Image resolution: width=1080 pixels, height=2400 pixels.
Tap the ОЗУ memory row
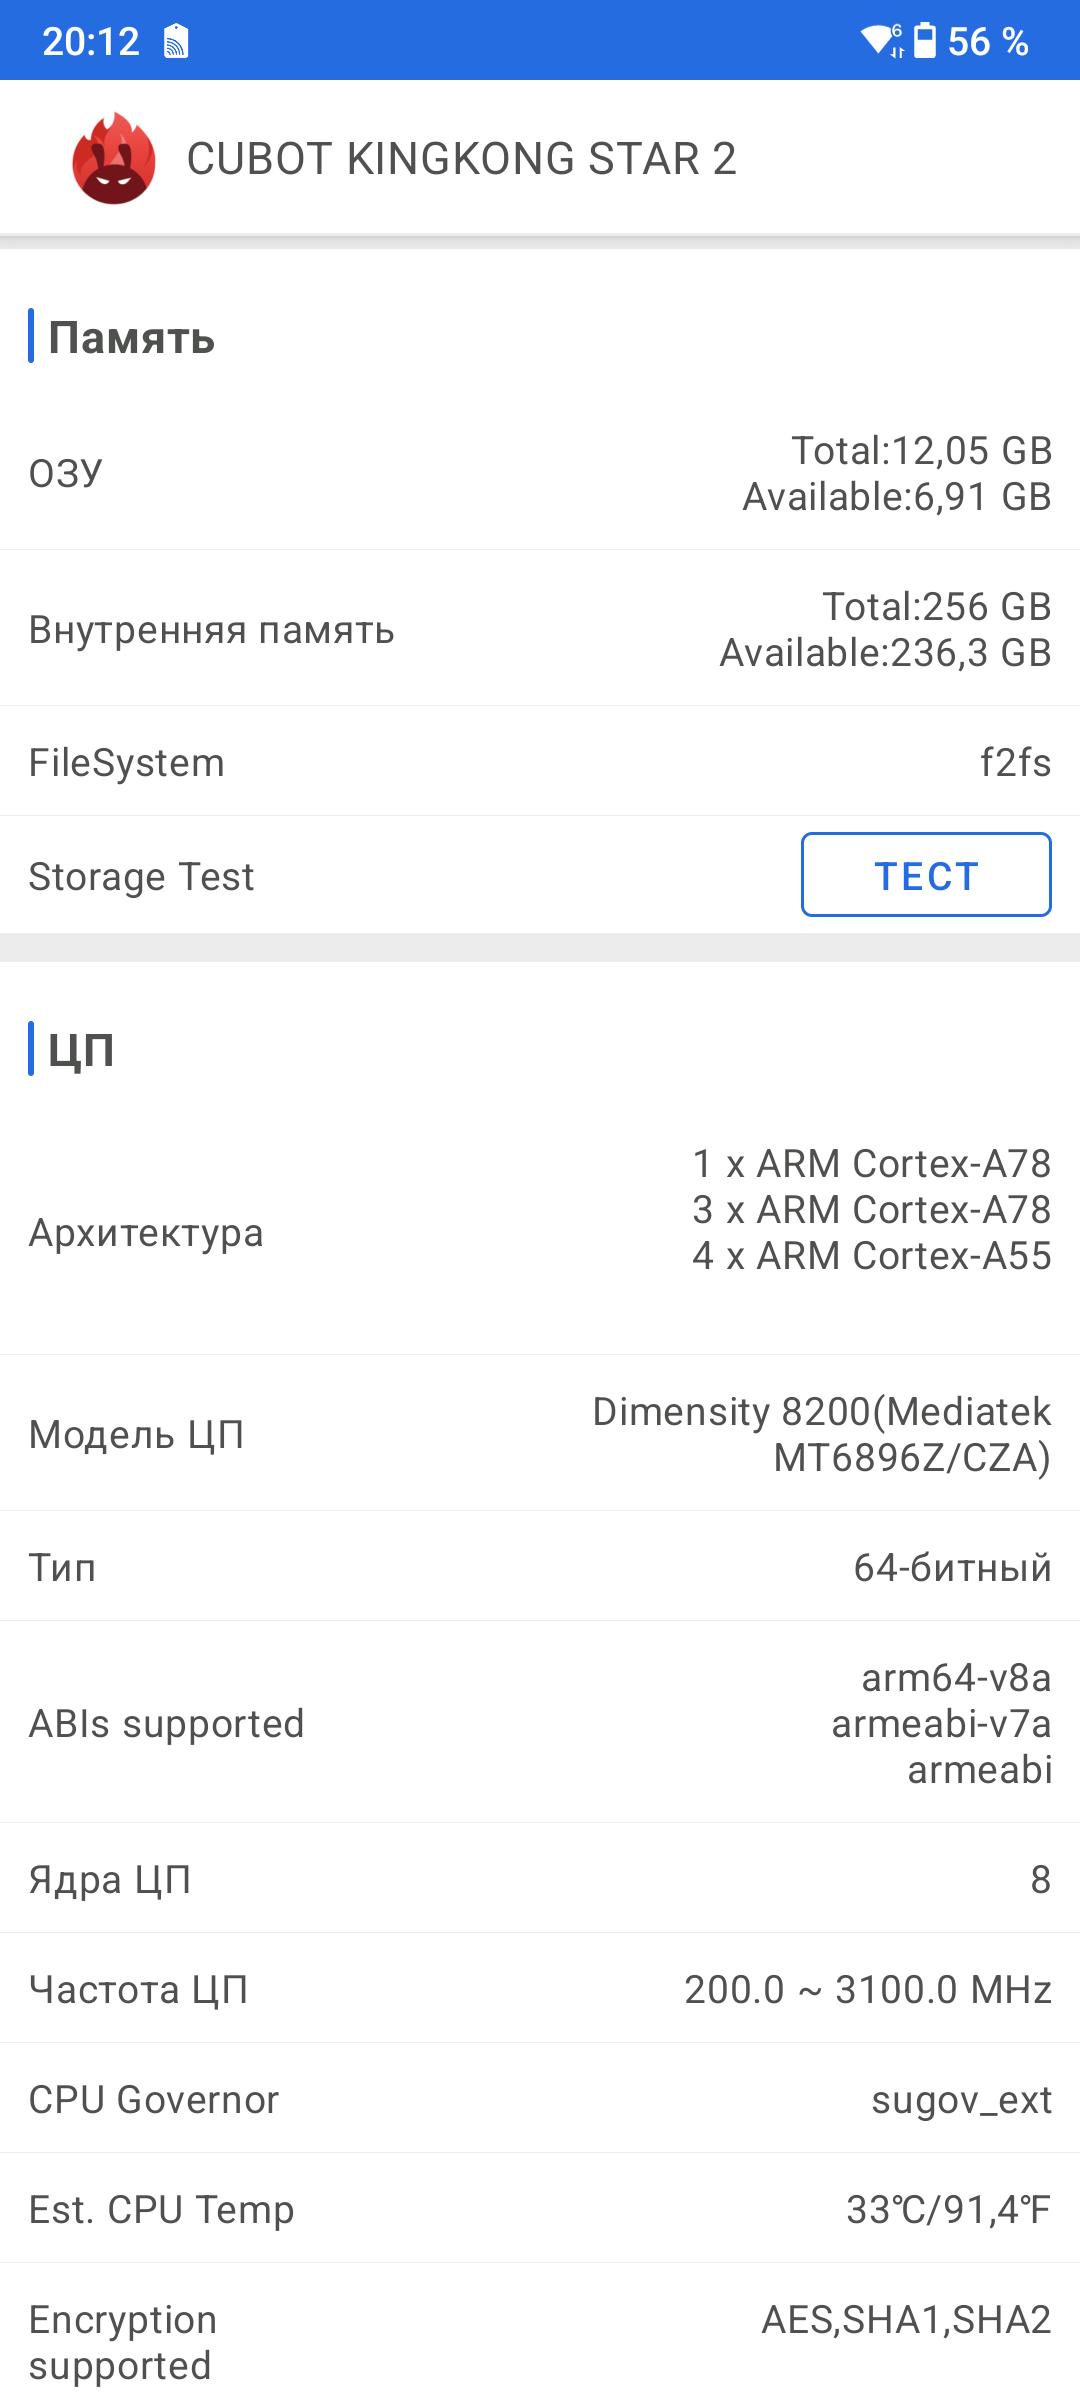pos(540,473)
